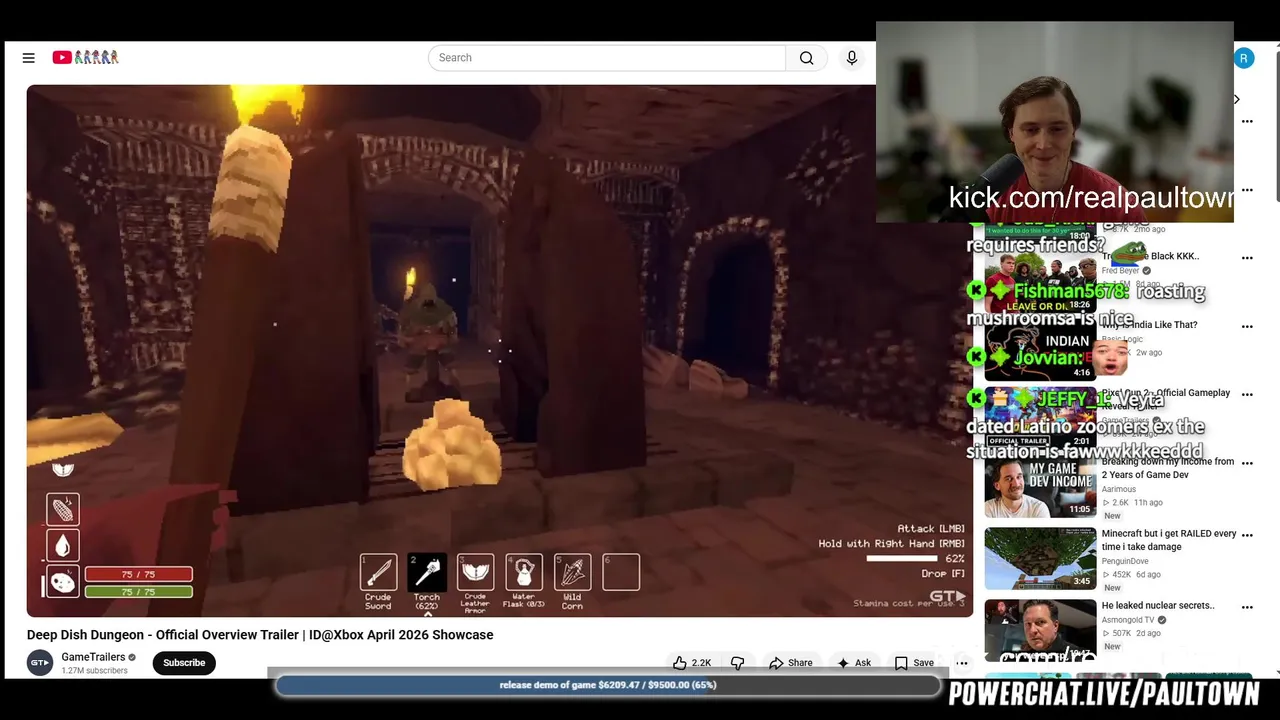Click the Wild Corn hotbar slot in video
Screen dimensions: 1280x720
pyautogui.click(x=572, y=572)
